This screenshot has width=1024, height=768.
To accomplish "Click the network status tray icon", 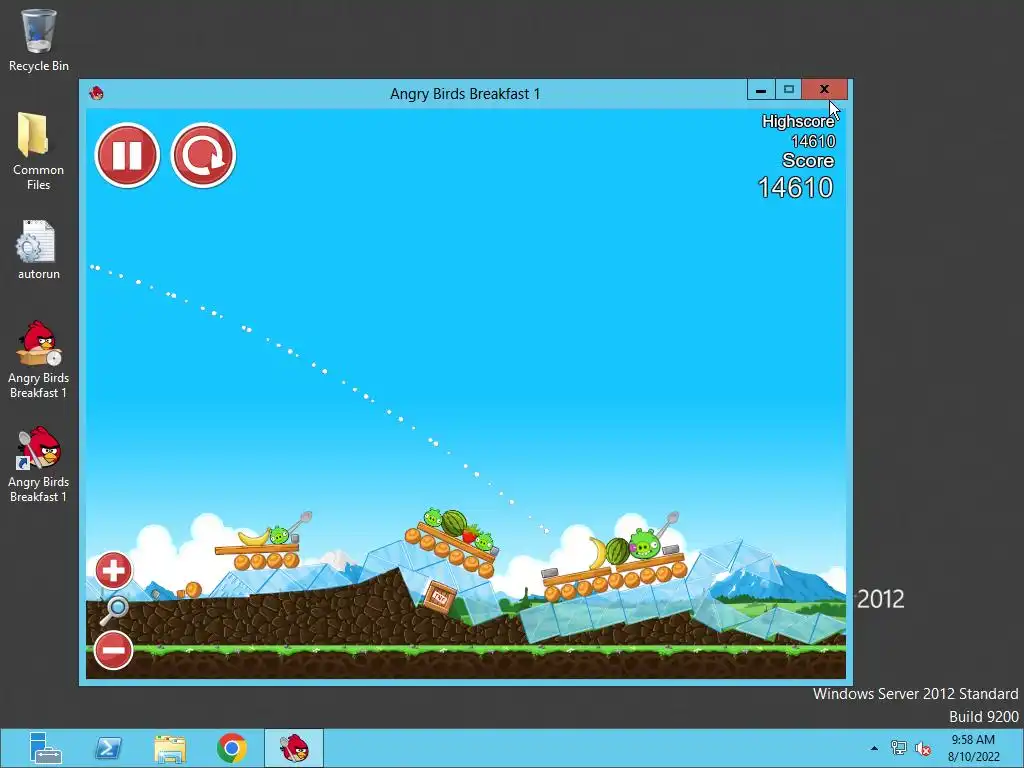I will [x=899, y=748].
